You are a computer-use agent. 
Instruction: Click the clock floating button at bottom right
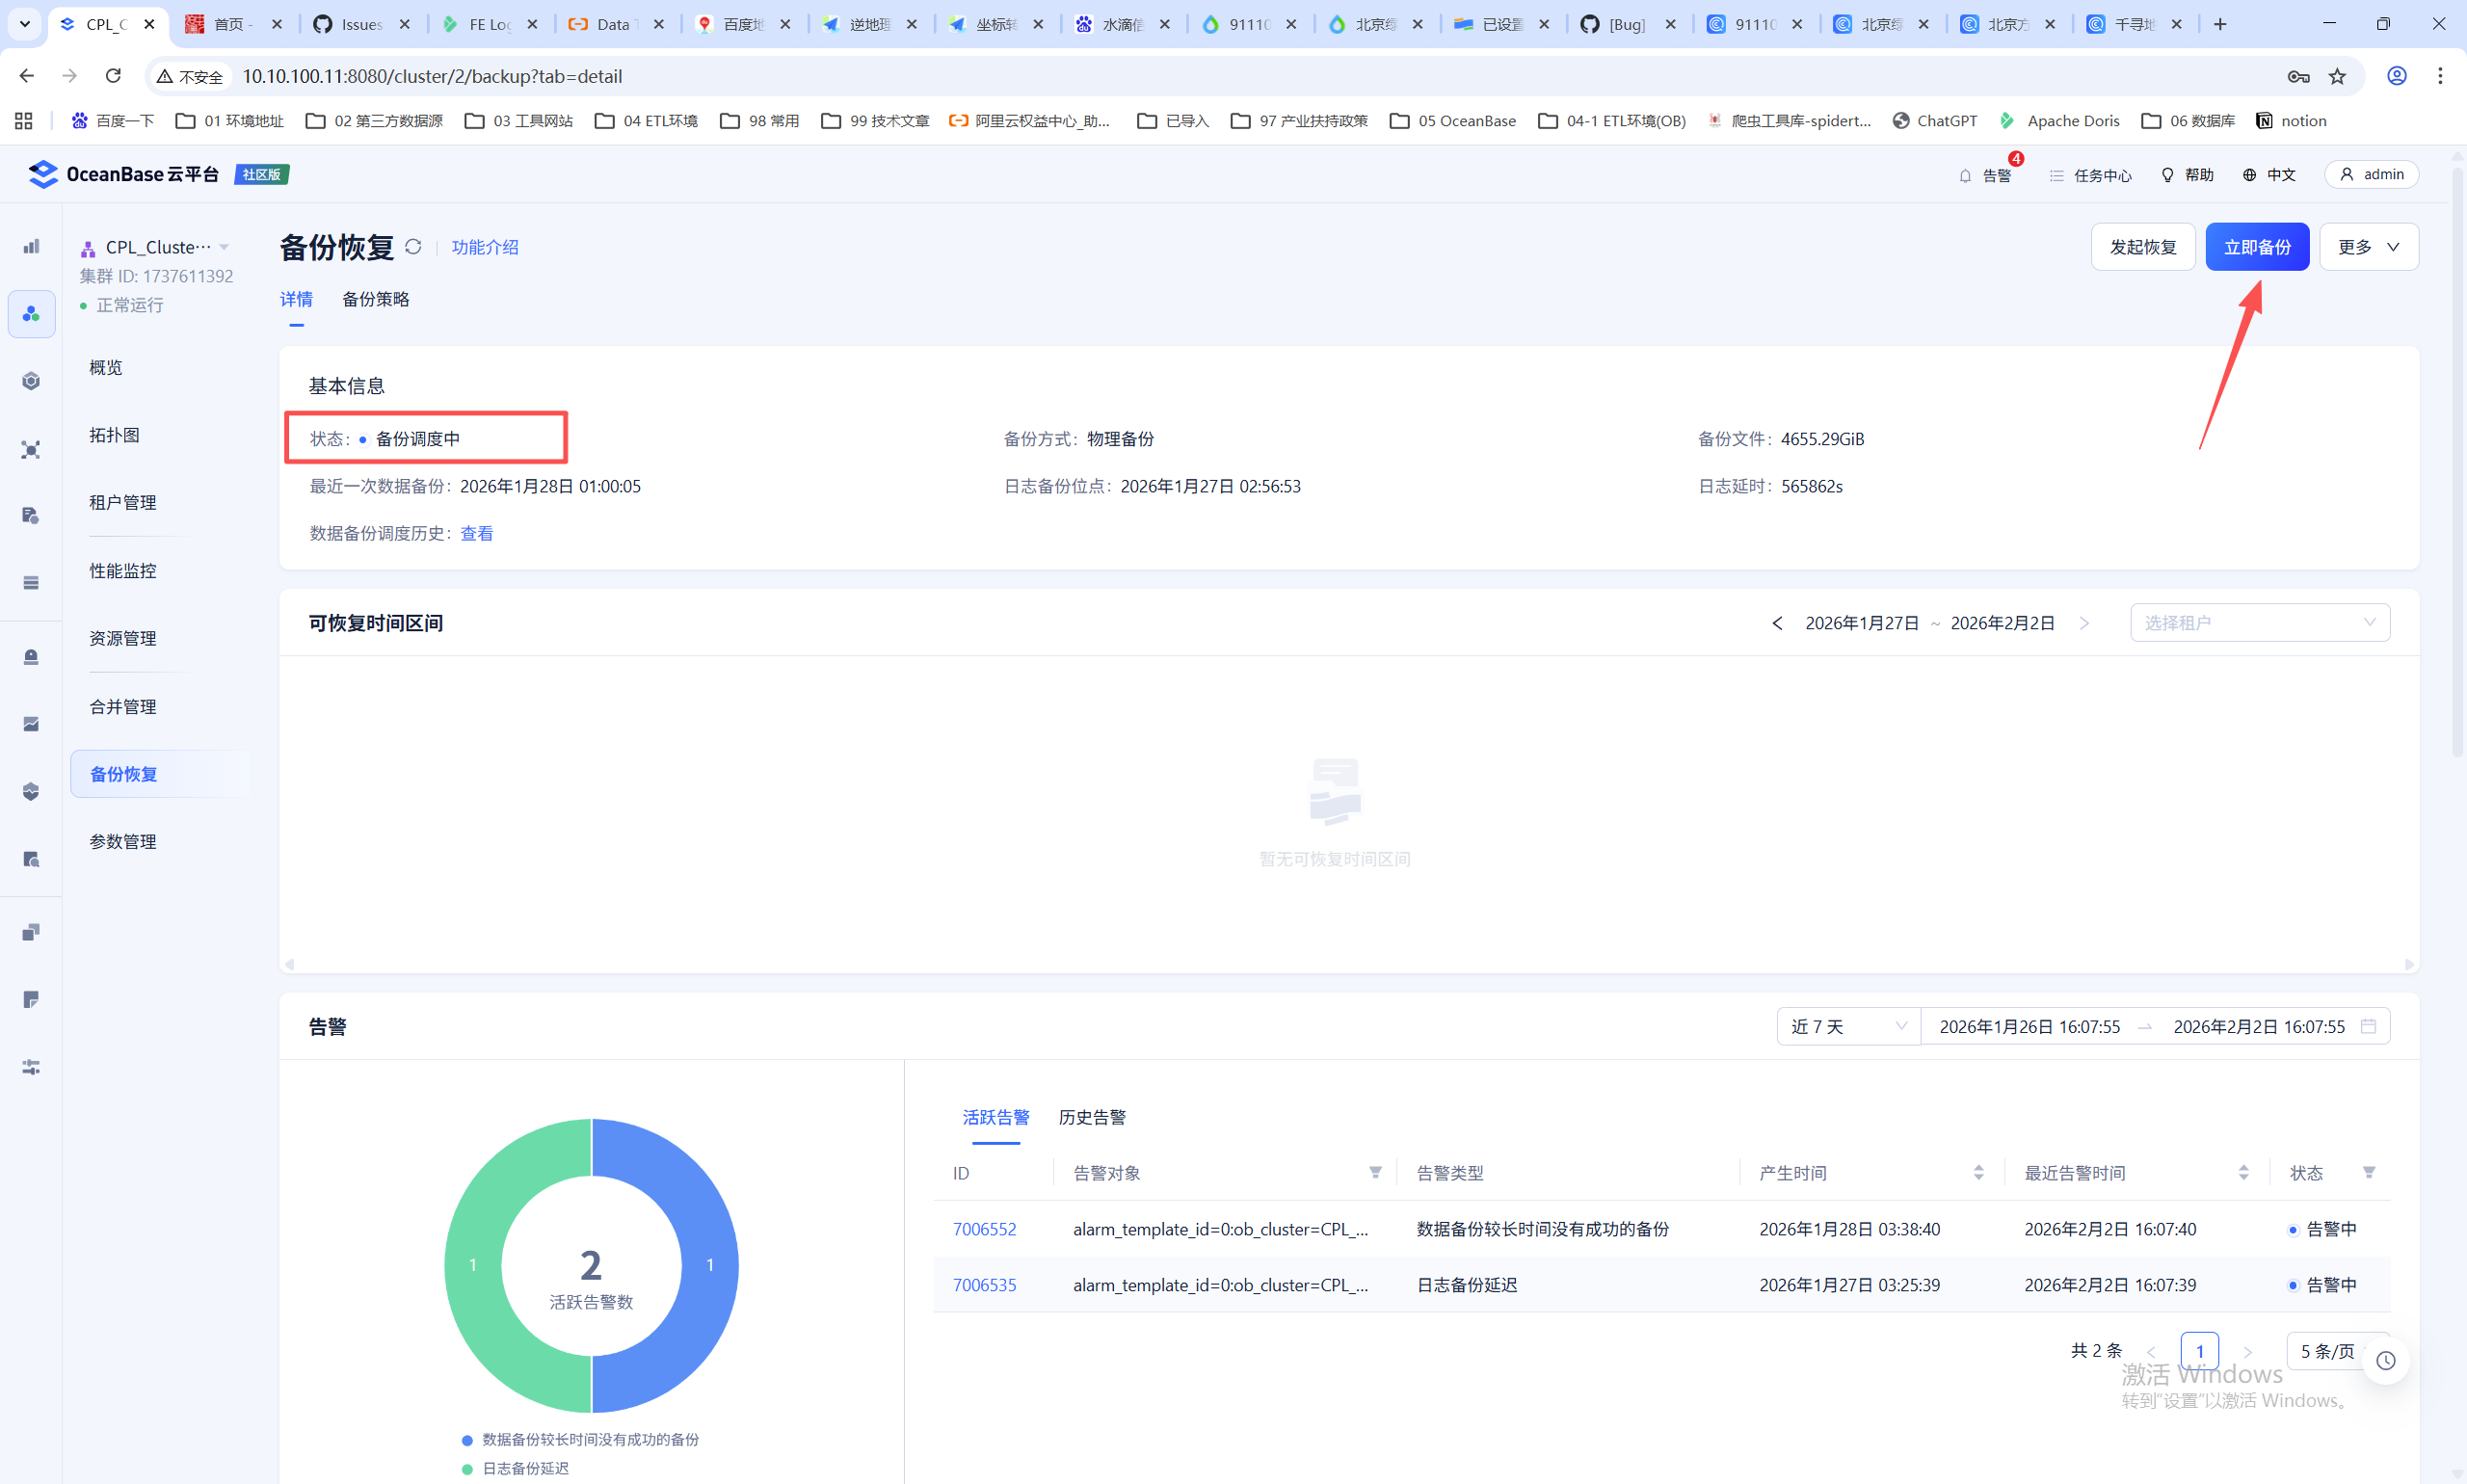(2386, 1360)
